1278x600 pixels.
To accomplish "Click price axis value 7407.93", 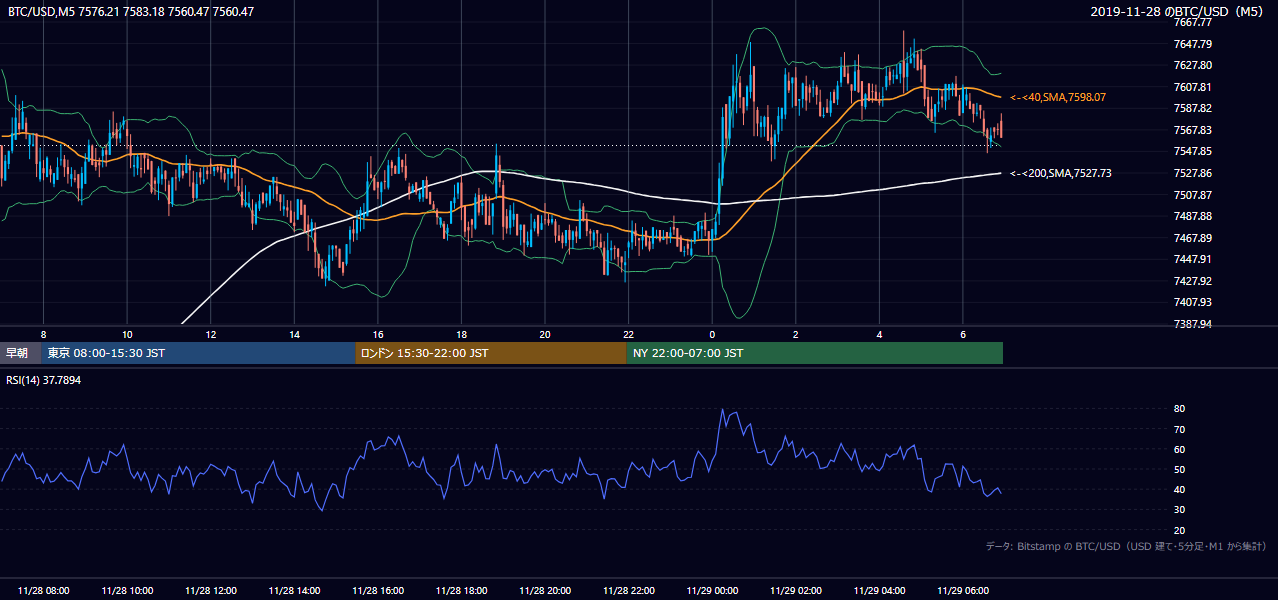I will (x=1193, y=302).
